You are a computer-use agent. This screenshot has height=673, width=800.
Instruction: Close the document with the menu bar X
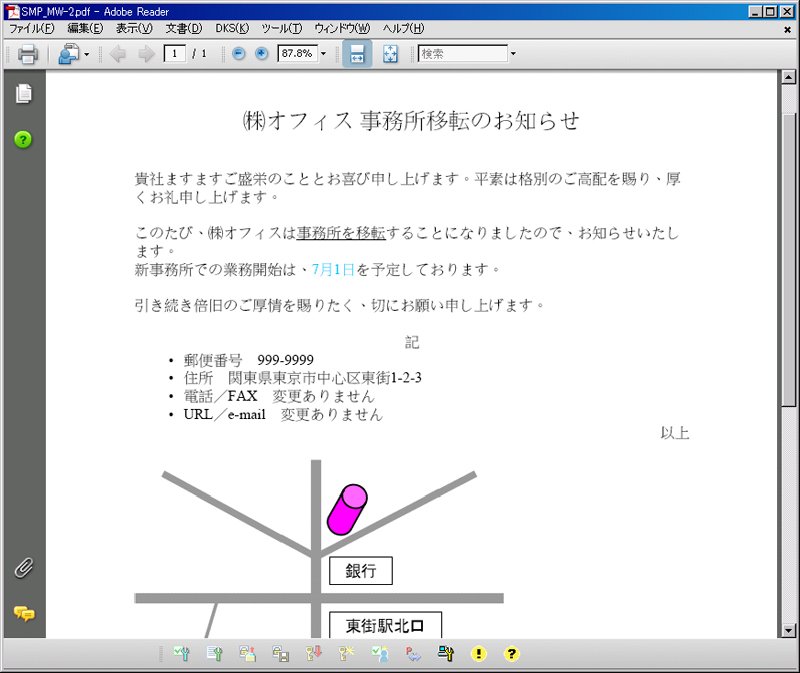pos(787,30)
